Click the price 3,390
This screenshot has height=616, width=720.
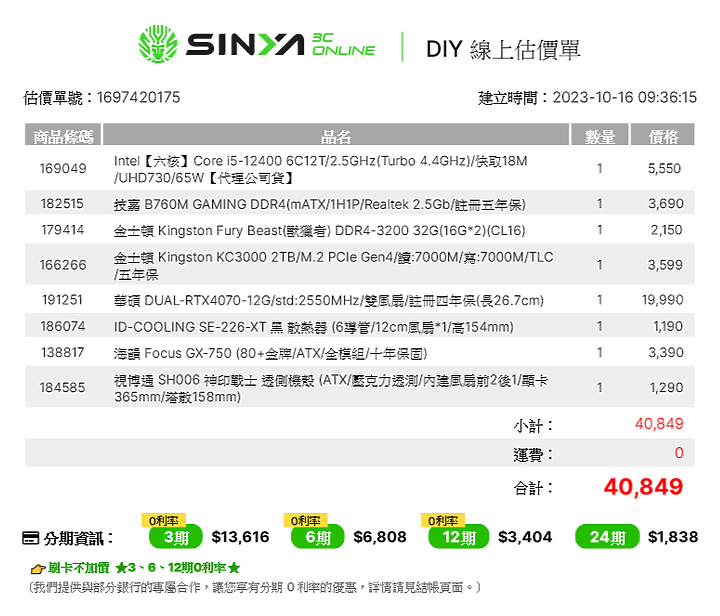click(666, 352)
